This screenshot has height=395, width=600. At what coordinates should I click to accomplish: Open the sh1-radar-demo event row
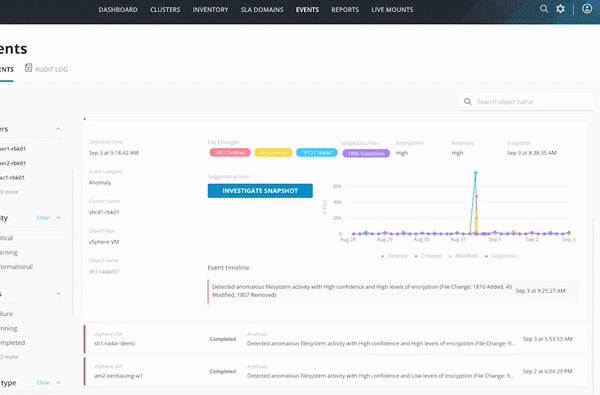coord(335,339)
